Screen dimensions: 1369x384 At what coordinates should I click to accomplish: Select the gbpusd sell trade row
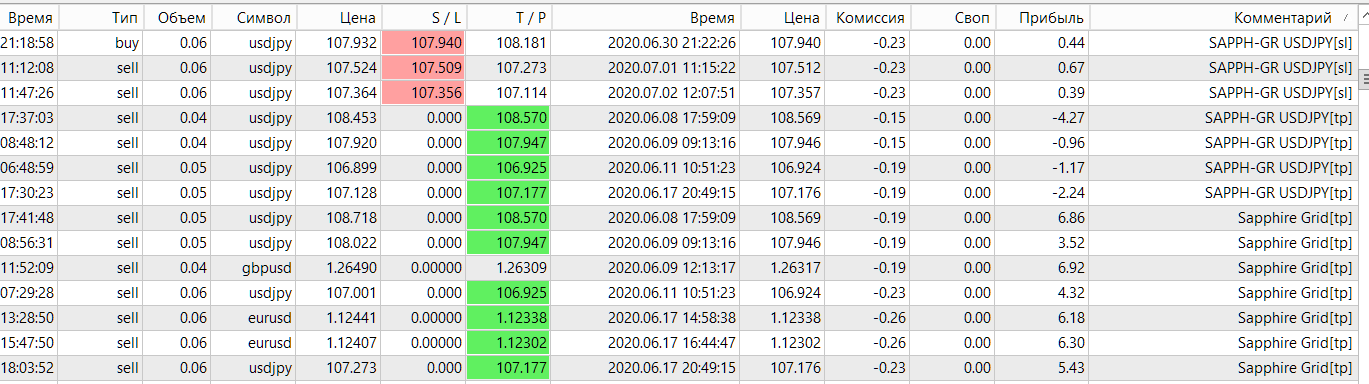[684, 268]
